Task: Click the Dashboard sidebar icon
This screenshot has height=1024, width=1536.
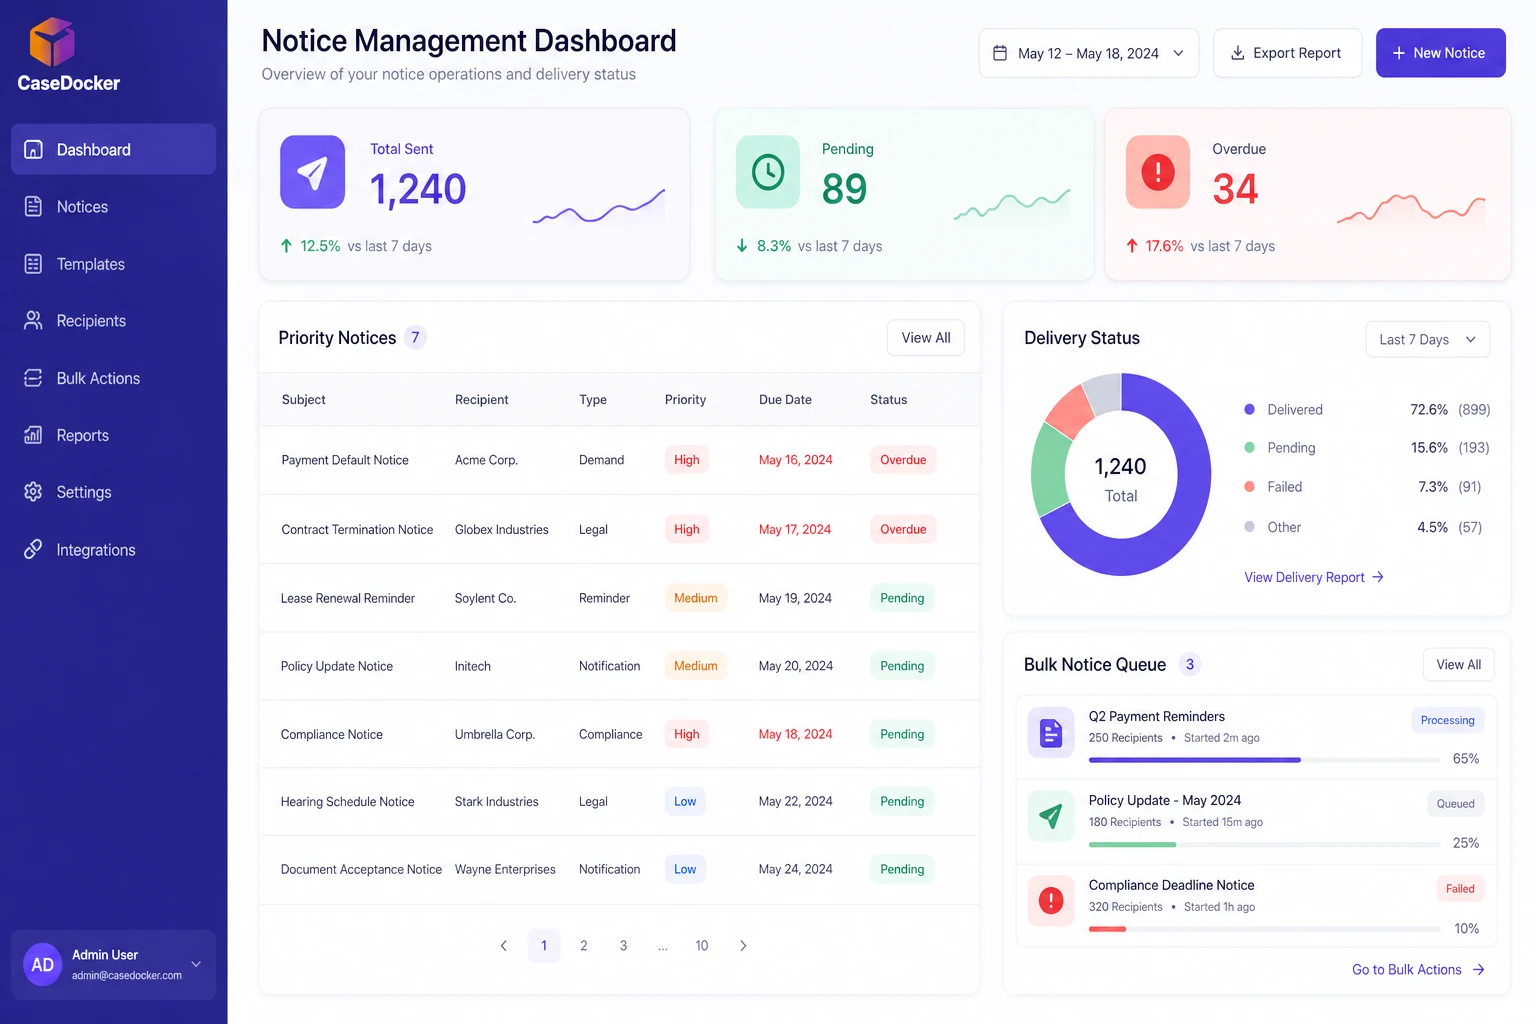Action: [x=33, y=149]
